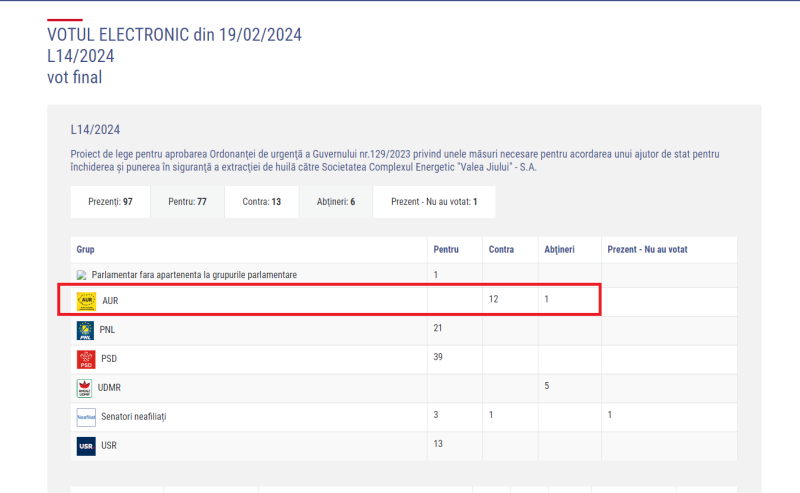Open the Abțineri: 6 tab
Image resolution: width=800 pixels, height=493 pixels.
coord(336,202)
